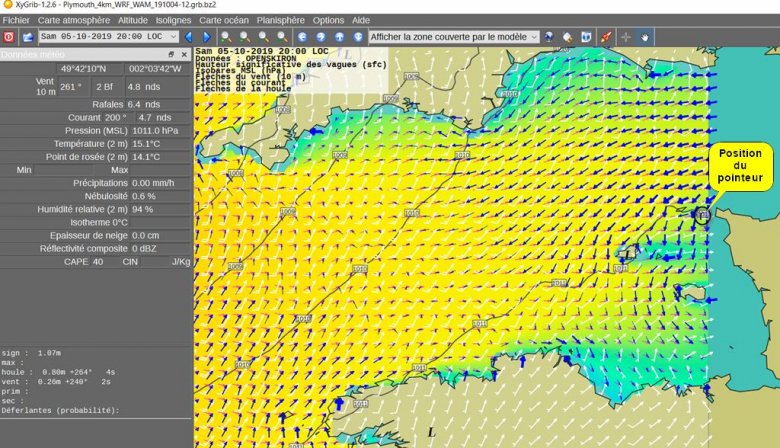Undock the Données météo panel

(171, 54)
